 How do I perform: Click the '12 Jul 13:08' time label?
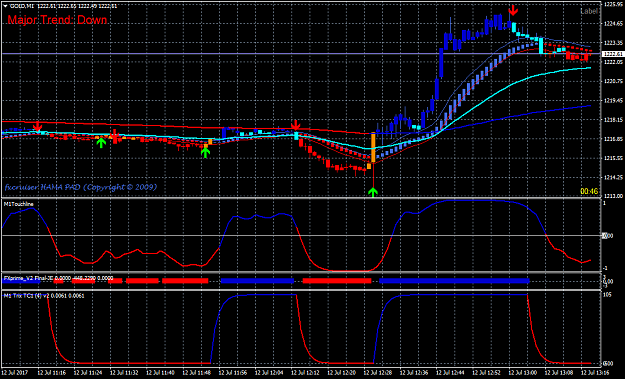coord(559,373)
